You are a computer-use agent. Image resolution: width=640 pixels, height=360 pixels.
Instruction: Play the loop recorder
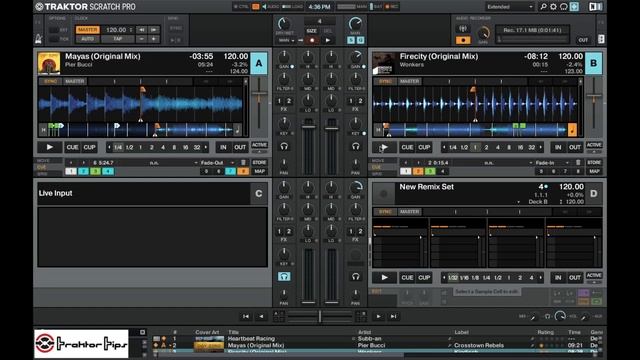click(x=327, y=40)
